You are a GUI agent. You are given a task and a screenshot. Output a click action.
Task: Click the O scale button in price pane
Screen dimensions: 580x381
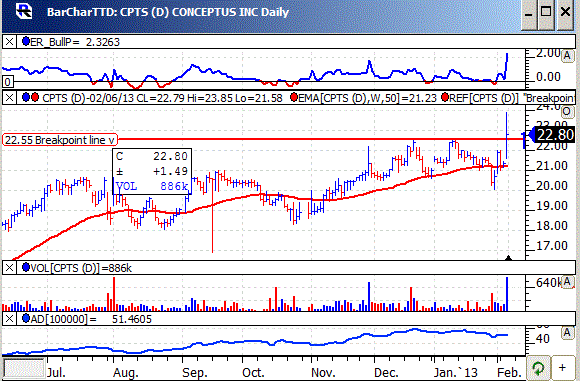(x=567, y=112)
